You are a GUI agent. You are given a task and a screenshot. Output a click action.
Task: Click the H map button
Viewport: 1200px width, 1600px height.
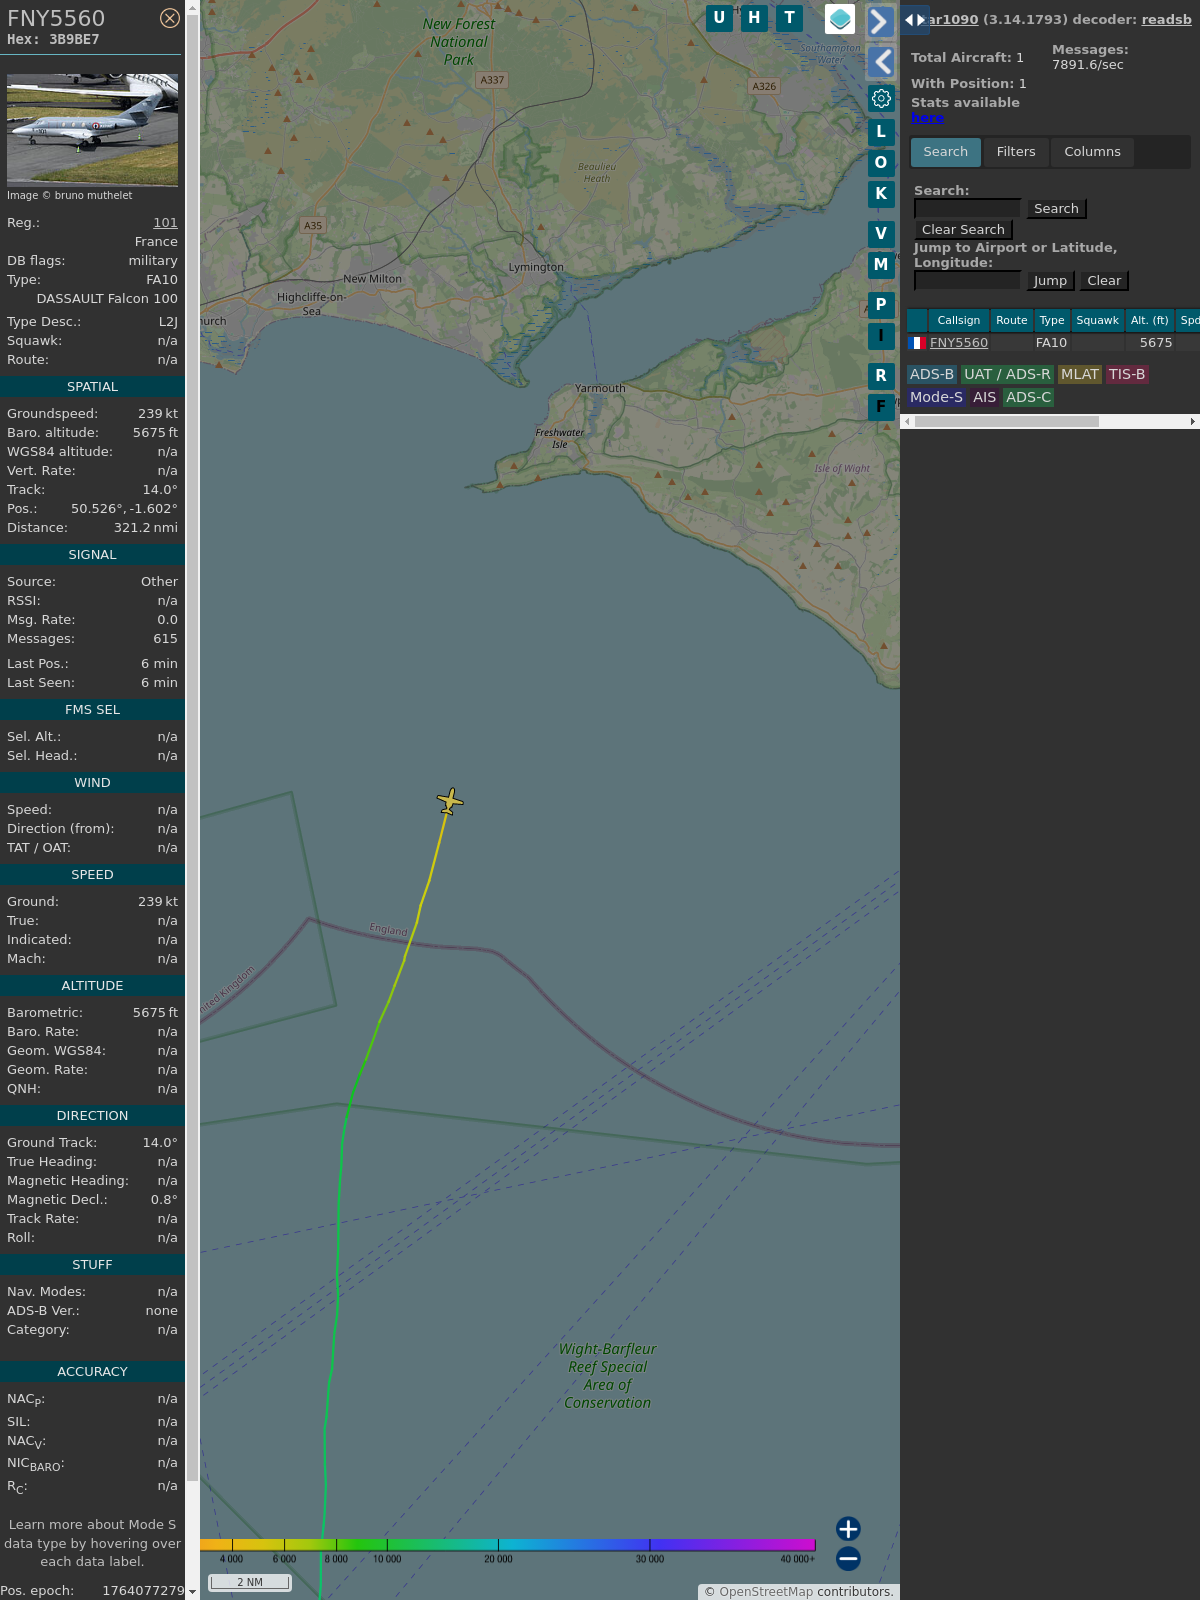754,18
